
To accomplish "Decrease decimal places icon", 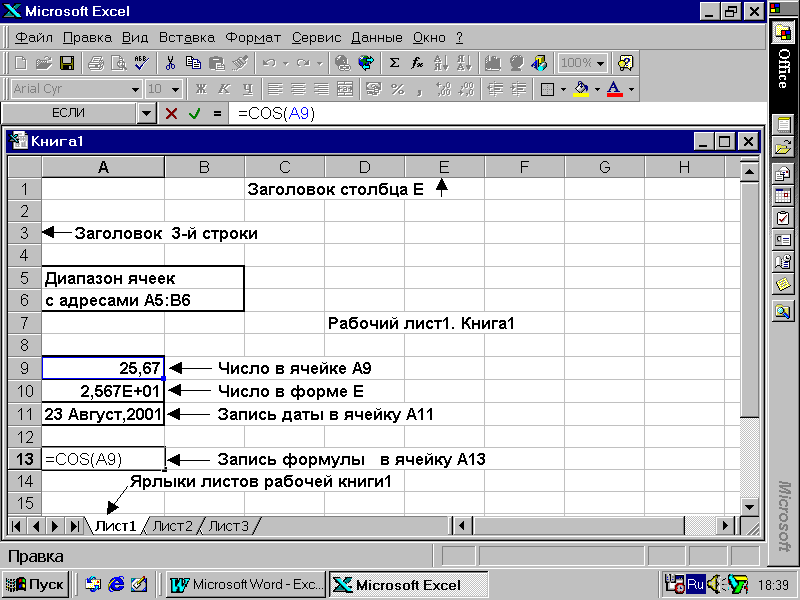I will (x=466, y=89).
